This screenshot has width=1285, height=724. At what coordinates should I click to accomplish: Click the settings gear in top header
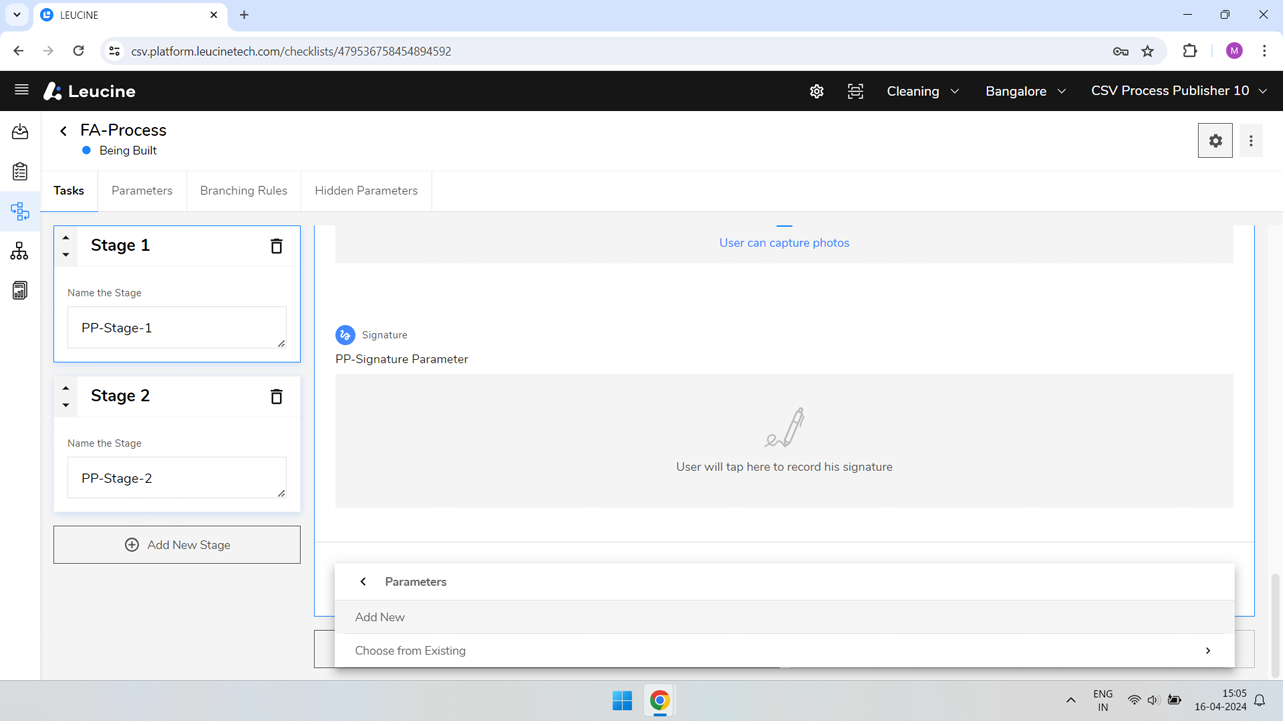(817, 91)
